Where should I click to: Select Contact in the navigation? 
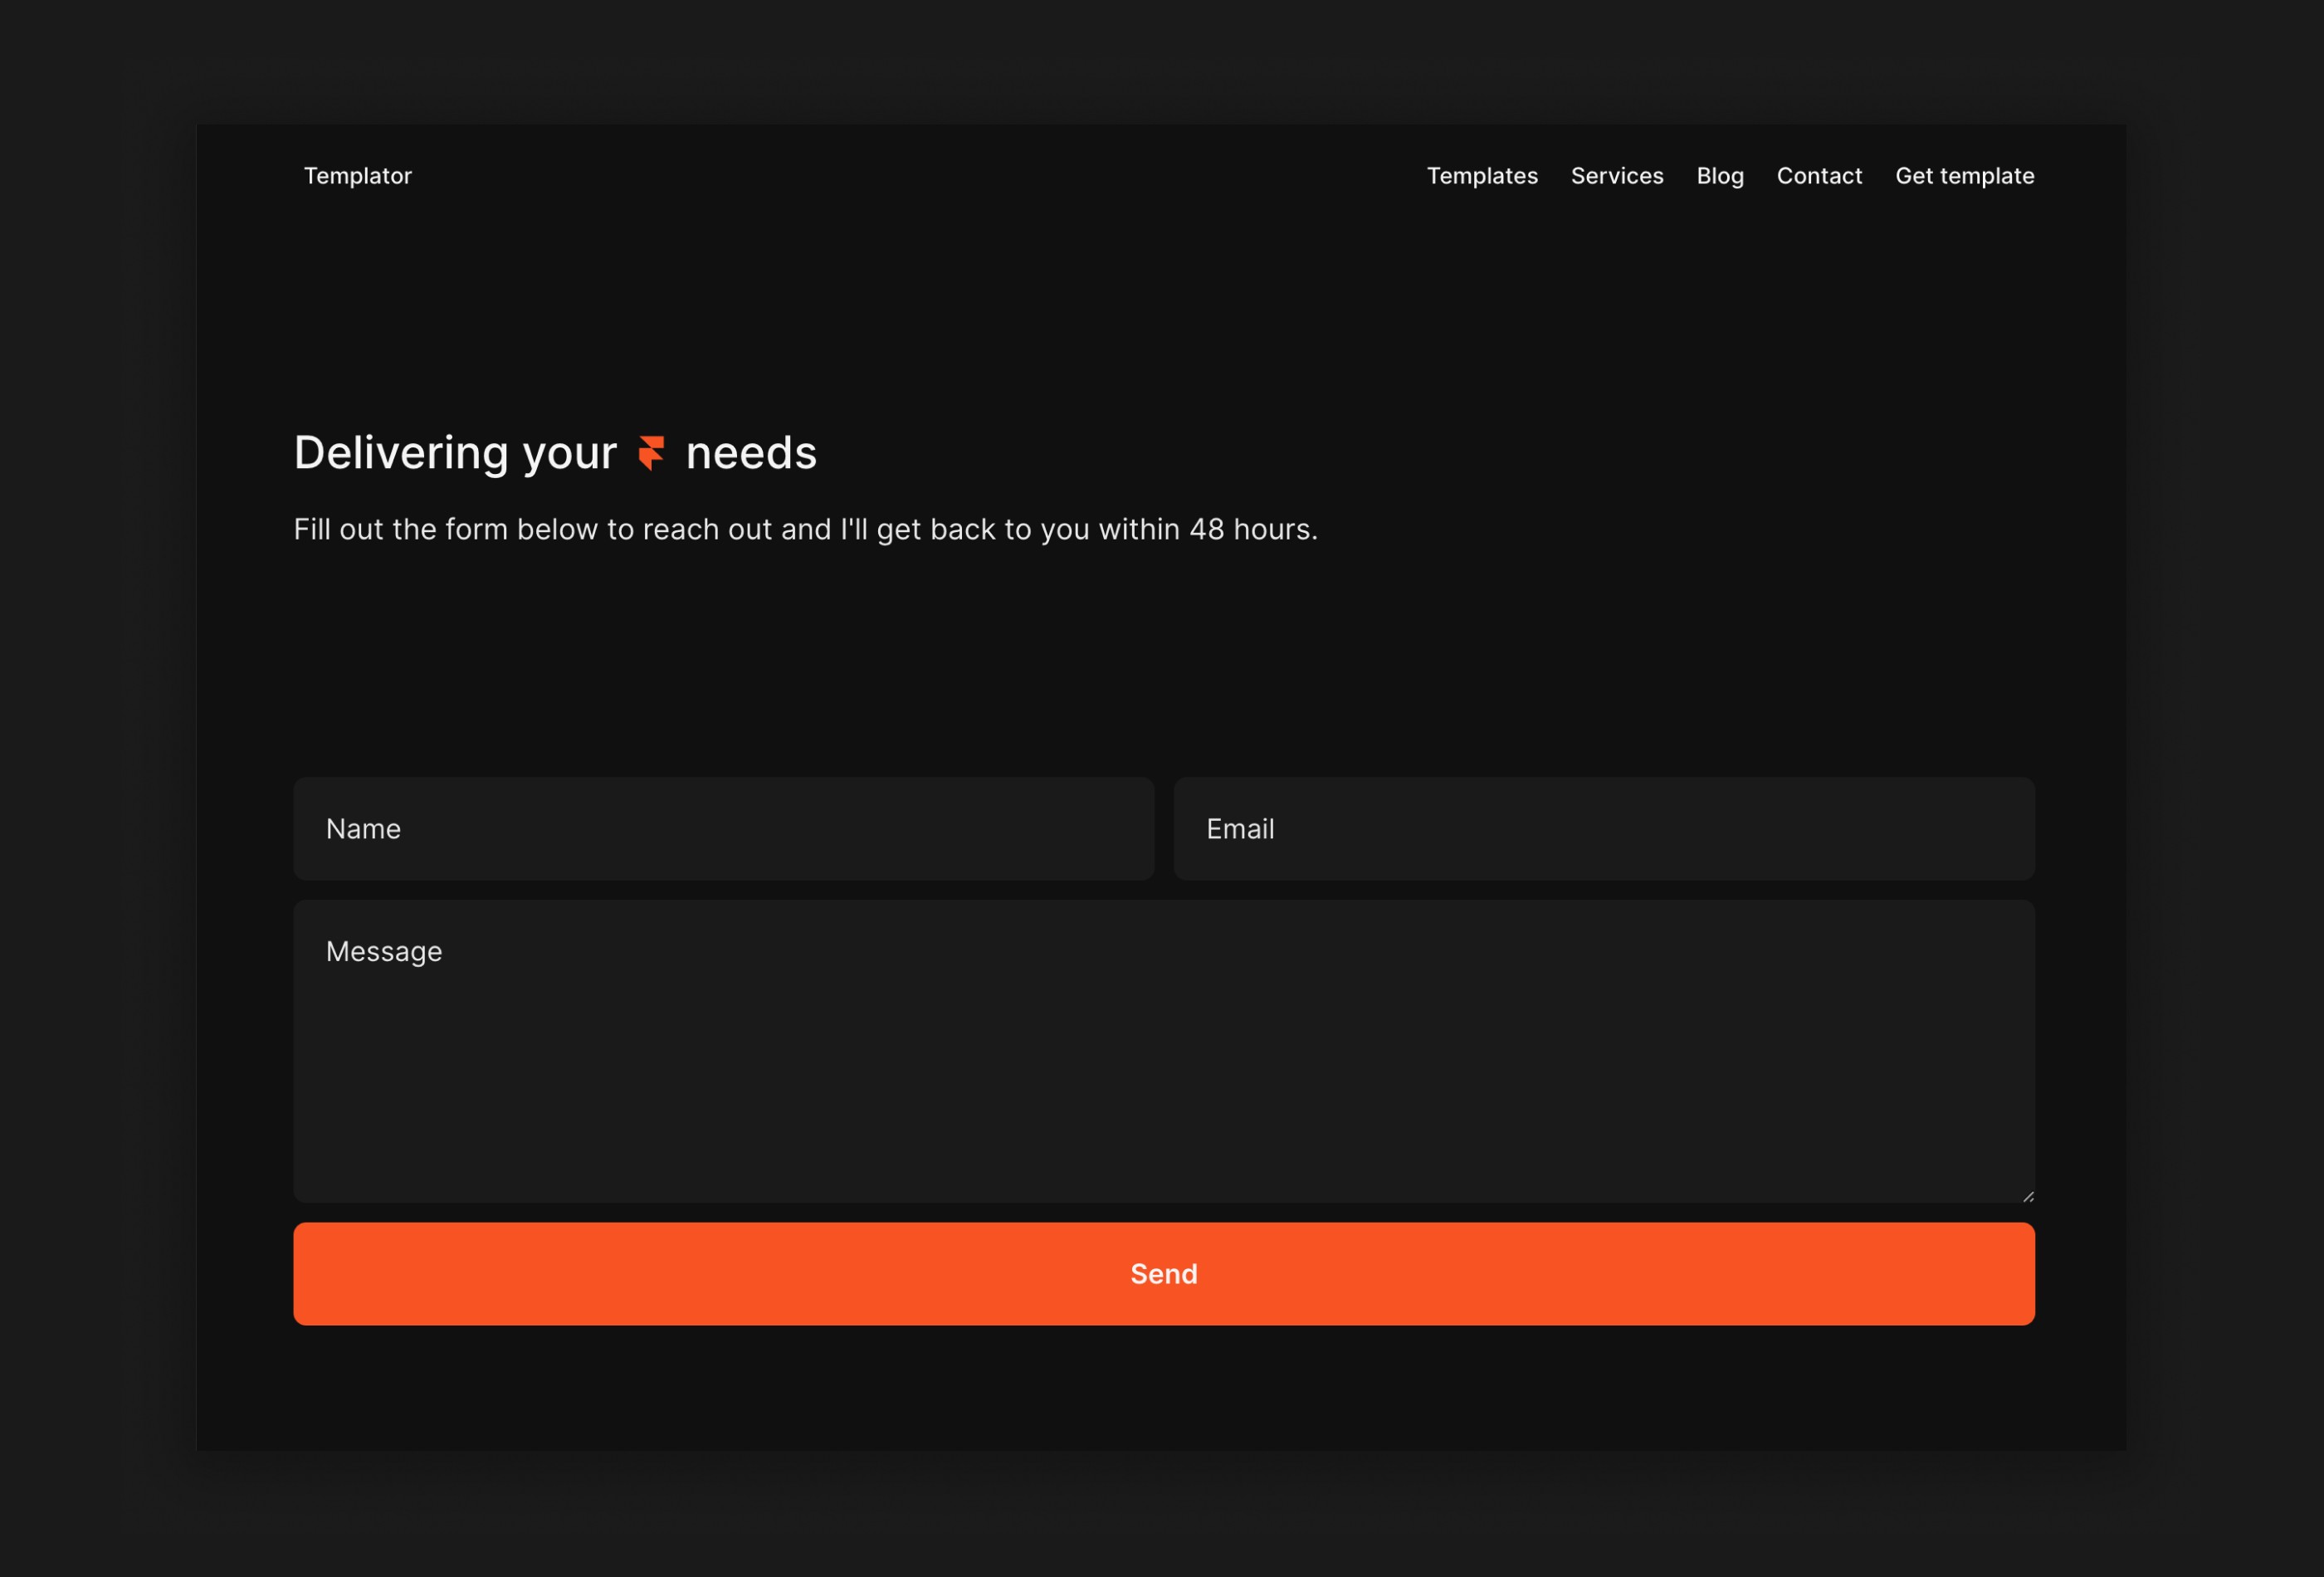coord(1819,176)
